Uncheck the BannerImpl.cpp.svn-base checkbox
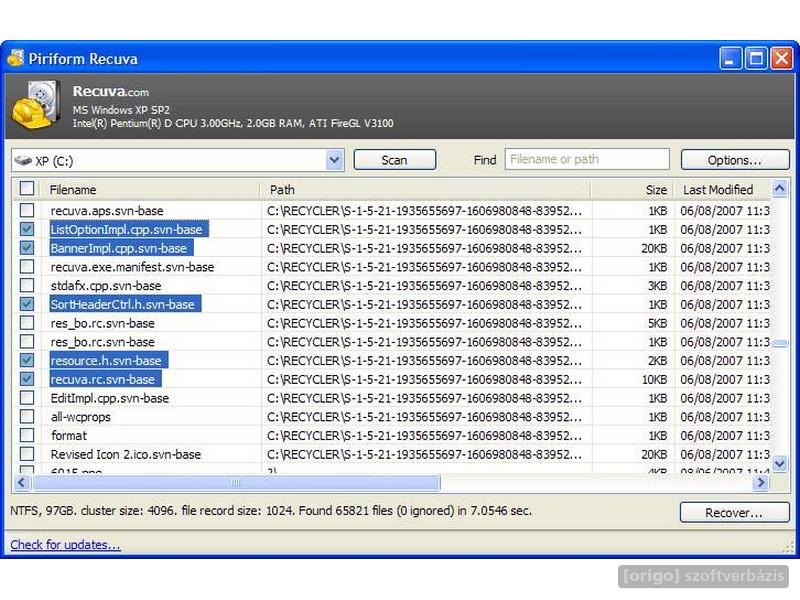 point(27,248)
